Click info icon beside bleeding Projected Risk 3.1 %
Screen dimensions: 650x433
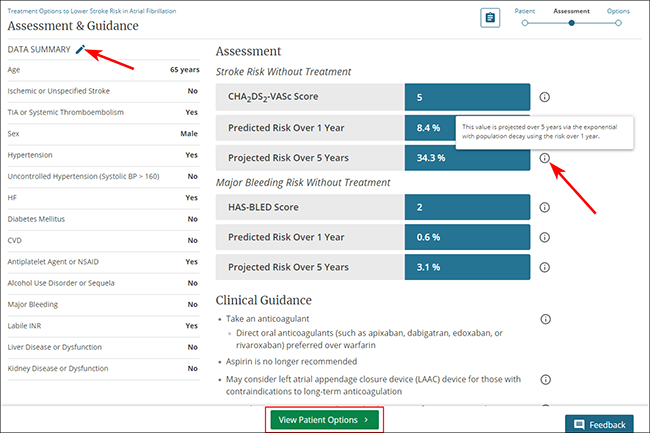pos(544,267)
